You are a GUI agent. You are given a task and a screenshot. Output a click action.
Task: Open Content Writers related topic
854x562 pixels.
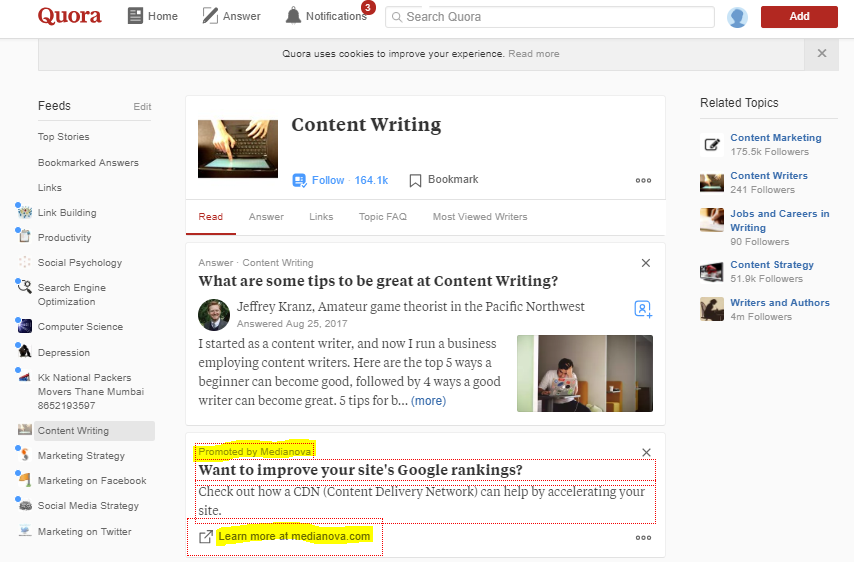(x=769, y=176)
